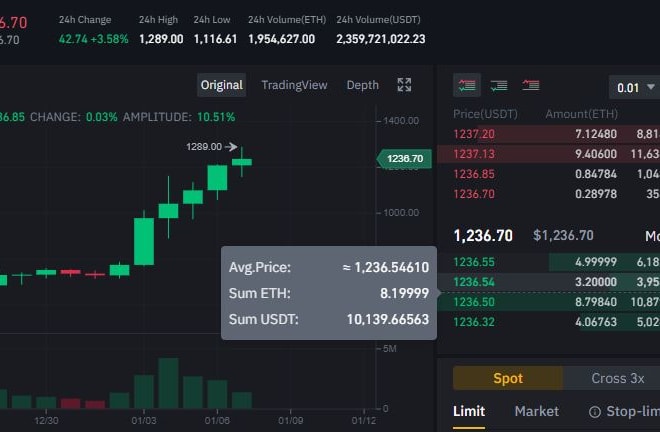Click the amount 0.84784 cell
The width and height of the screenshot is (660, 432).
point(596,174)
